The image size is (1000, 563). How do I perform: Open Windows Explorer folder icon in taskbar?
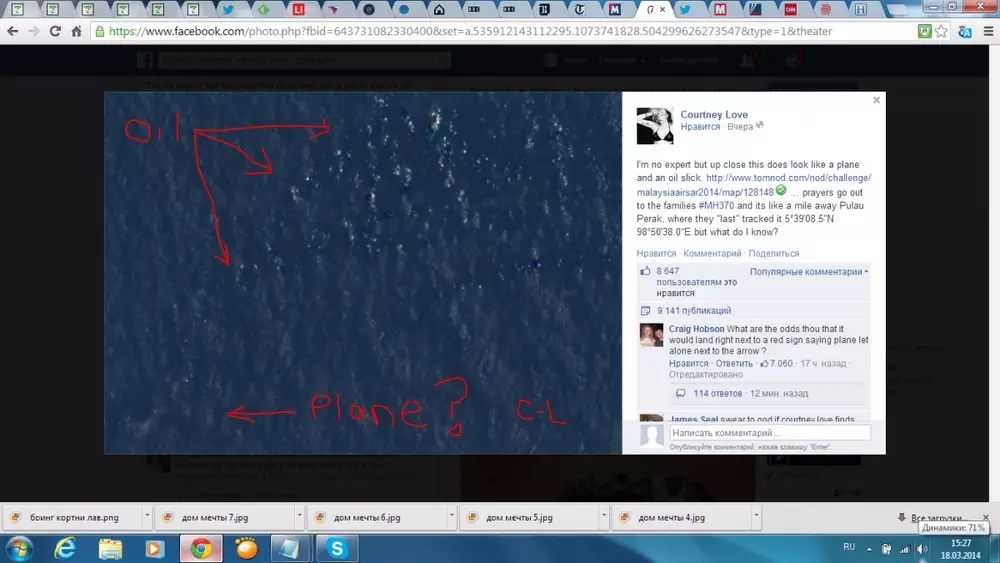coord(110,548)
